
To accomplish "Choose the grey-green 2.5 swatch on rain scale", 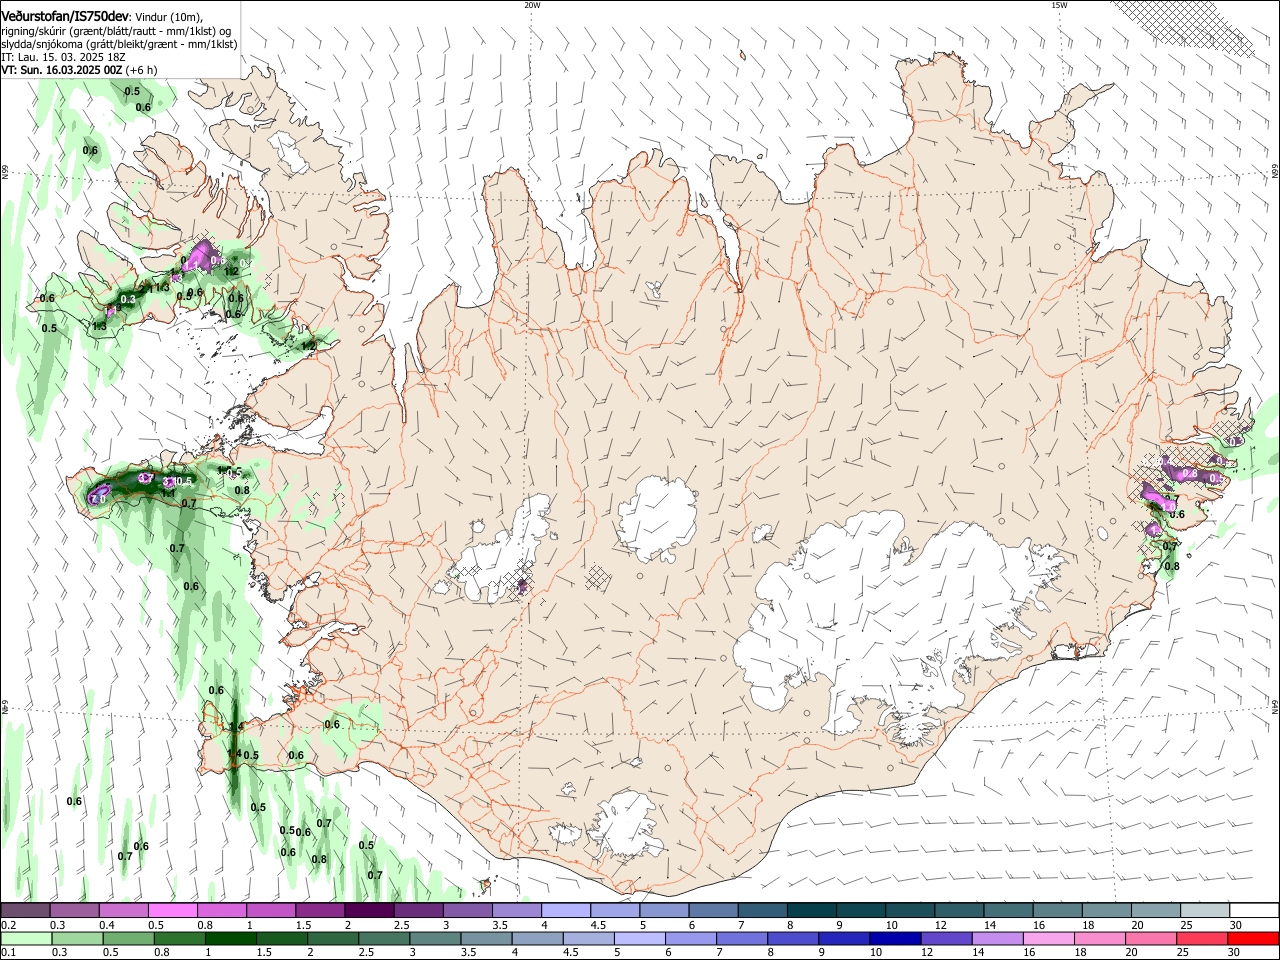I will (x=383, y=938).
